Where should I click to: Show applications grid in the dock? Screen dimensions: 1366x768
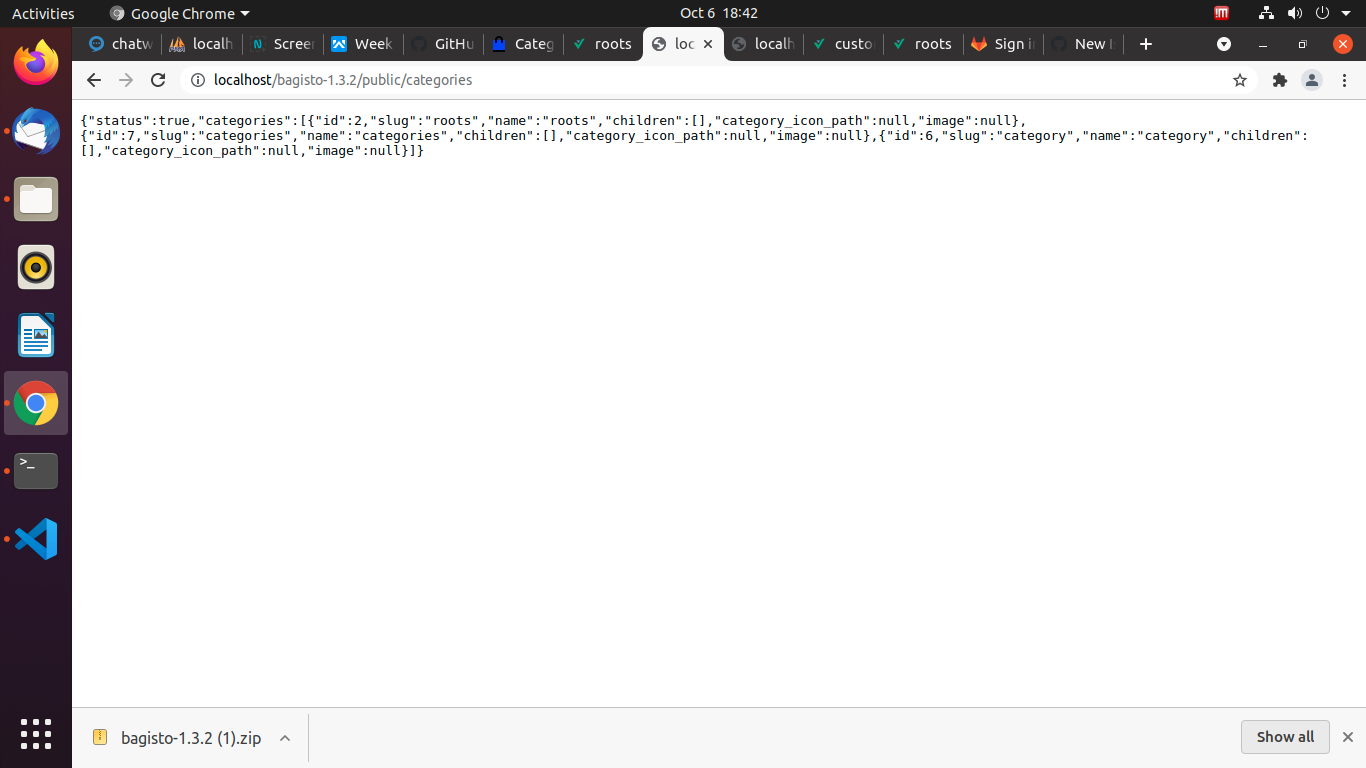coord(36,734)
